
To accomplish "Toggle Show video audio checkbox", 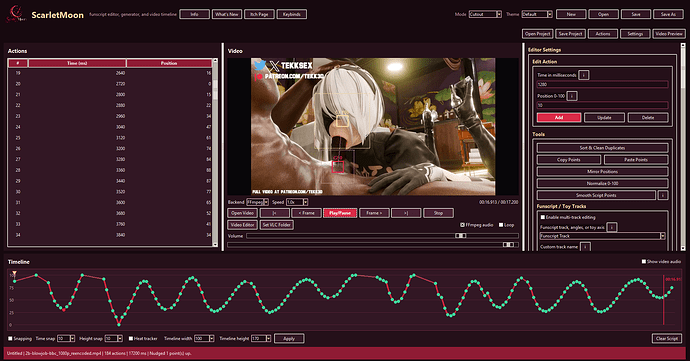I will tap(644, 262).
